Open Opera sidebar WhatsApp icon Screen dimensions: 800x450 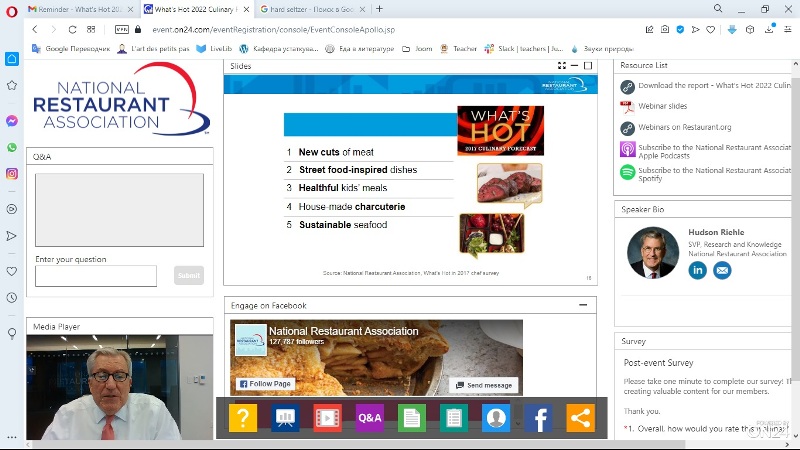tap(12, 147)
